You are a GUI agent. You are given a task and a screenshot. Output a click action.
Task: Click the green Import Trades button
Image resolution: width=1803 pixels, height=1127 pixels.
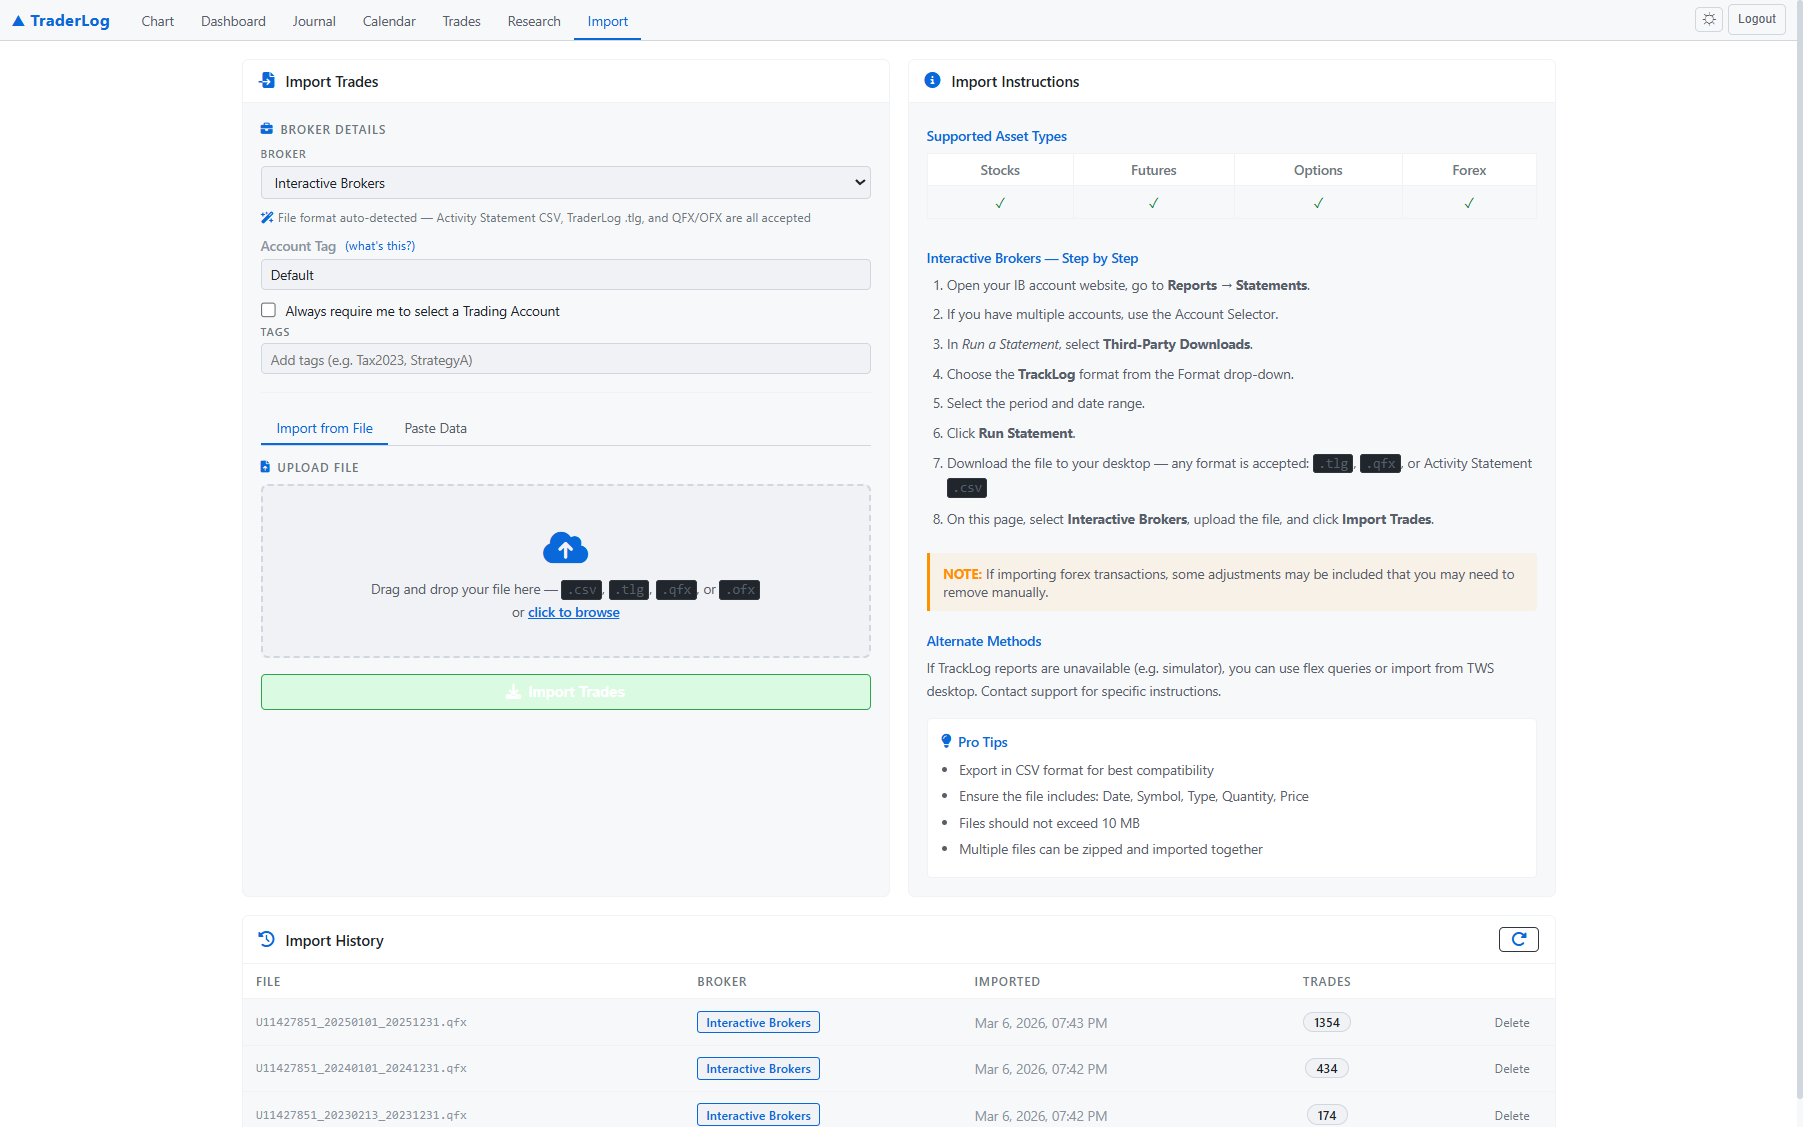point(565,692)
